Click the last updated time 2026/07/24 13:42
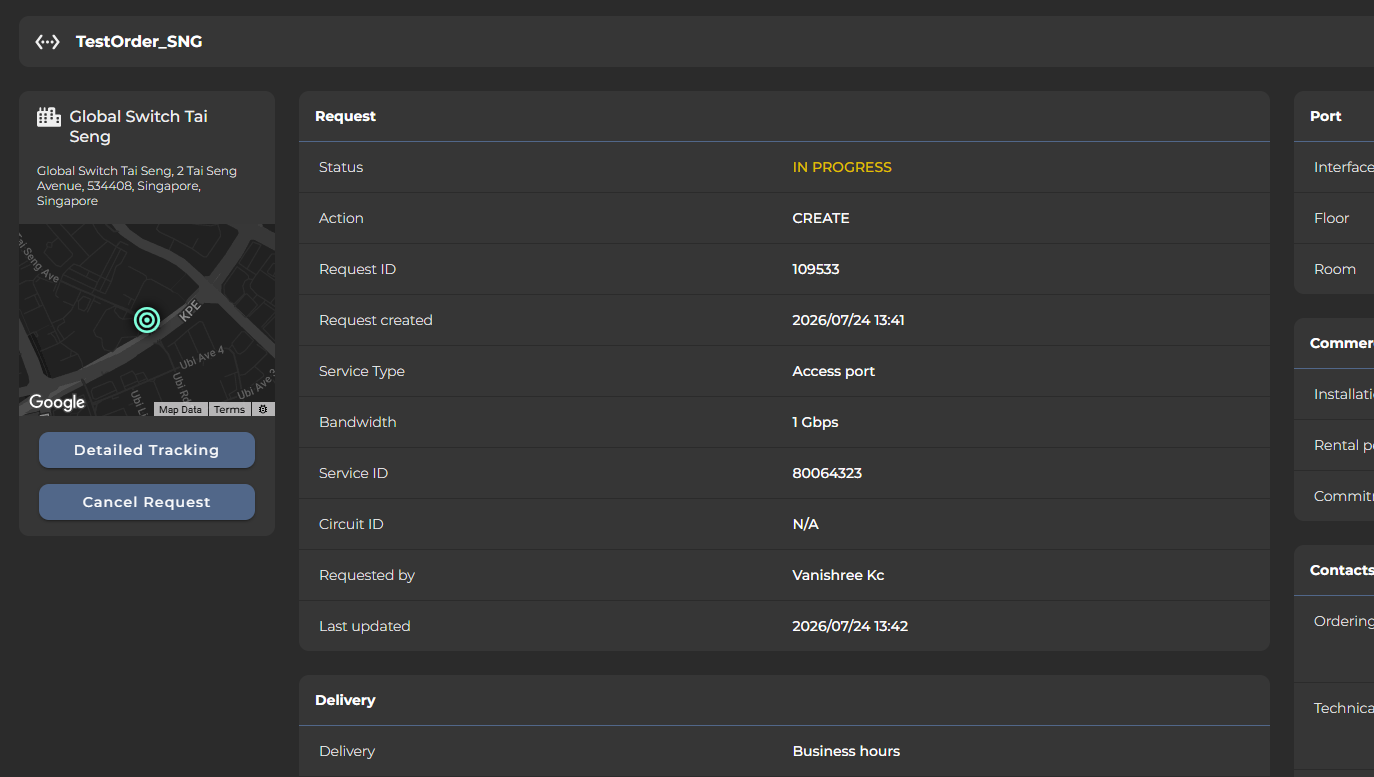Viewport: 1374px width, 777px height. pyautogui.click(x=850, y=626)
